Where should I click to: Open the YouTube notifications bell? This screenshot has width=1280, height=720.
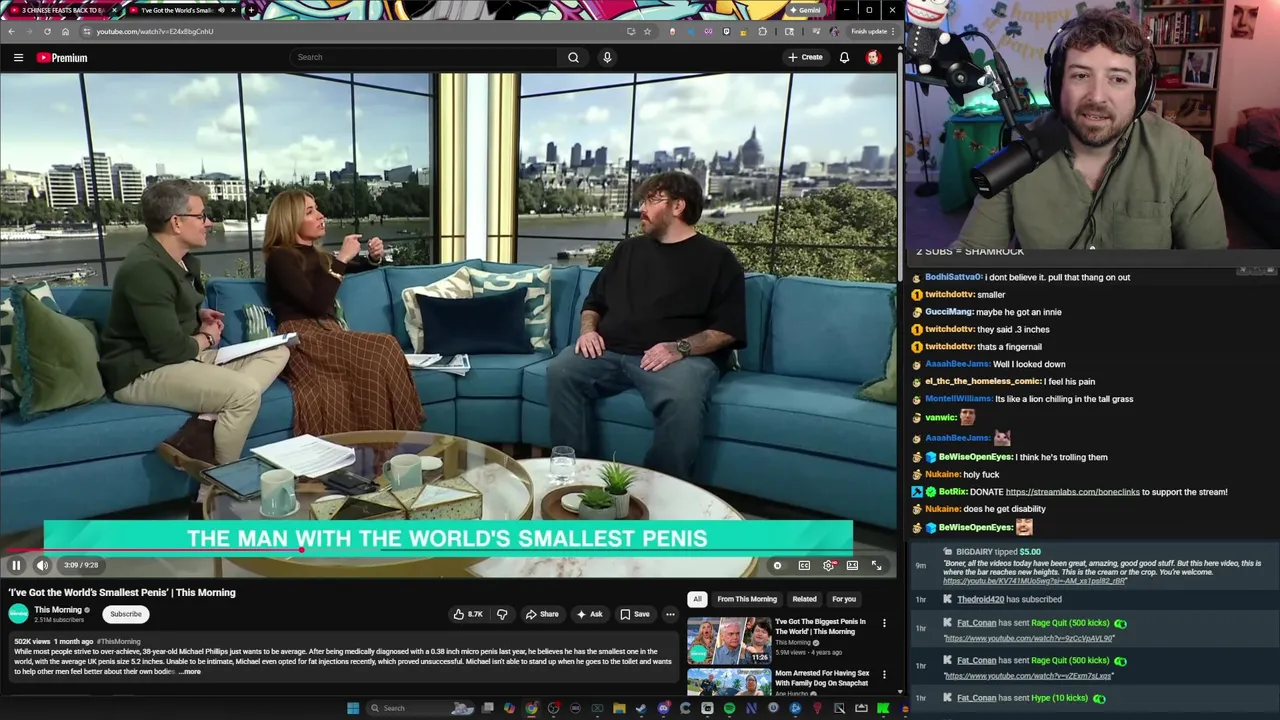(844, 57)
